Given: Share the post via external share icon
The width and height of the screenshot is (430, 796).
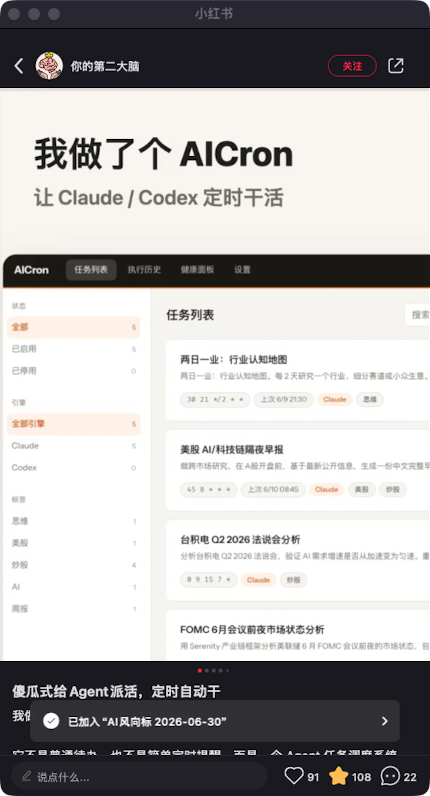Looking at the screenshot, I should point(395,66).
